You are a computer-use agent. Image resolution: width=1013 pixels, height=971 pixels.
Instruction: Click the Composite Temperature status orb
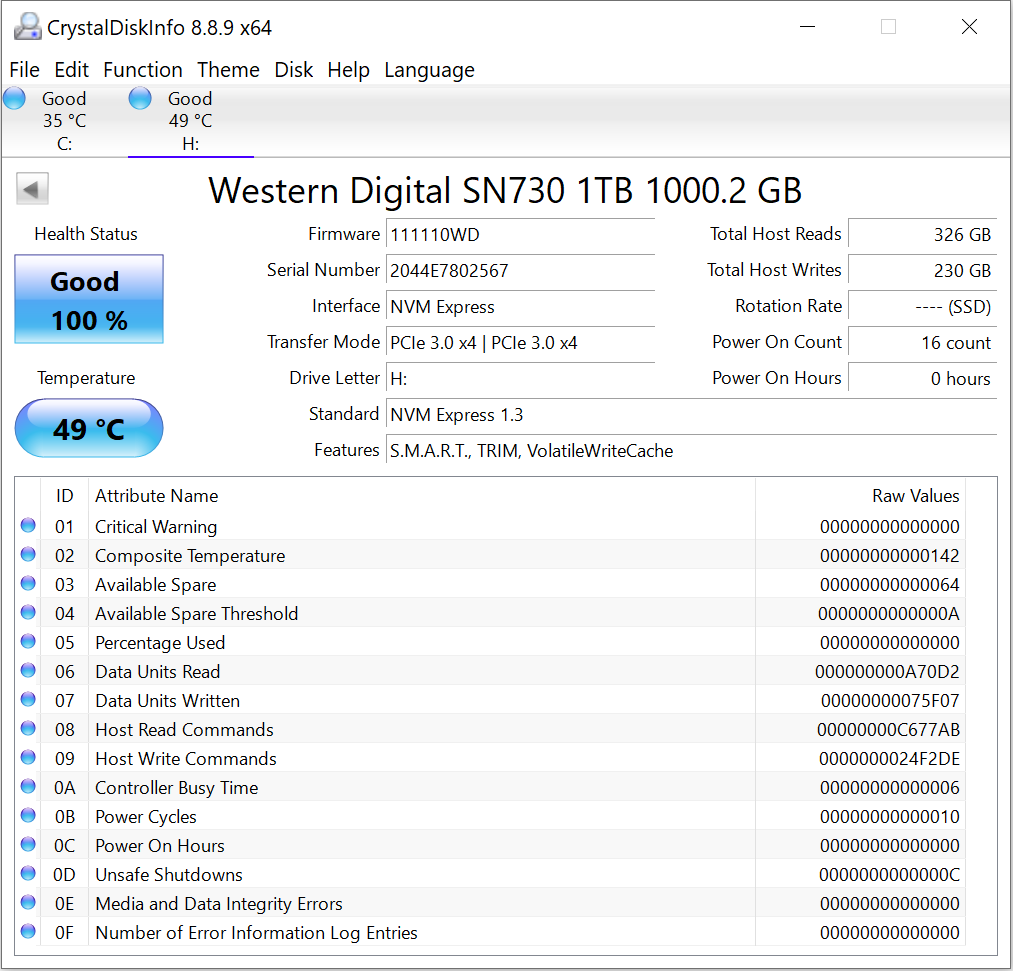tap(28, 555)
